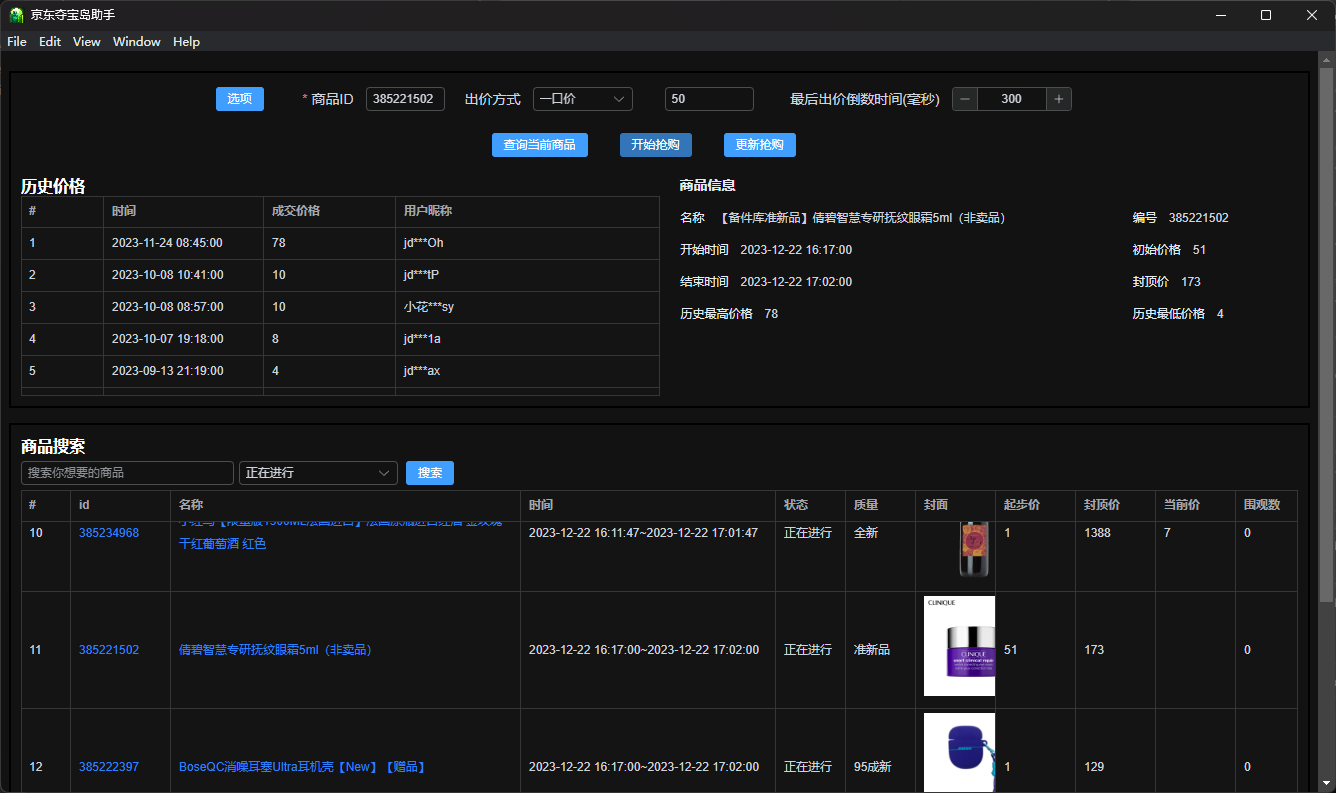This screenshot has height=793, width=1336.
Task: Open the Help menu
Action: 186,42
